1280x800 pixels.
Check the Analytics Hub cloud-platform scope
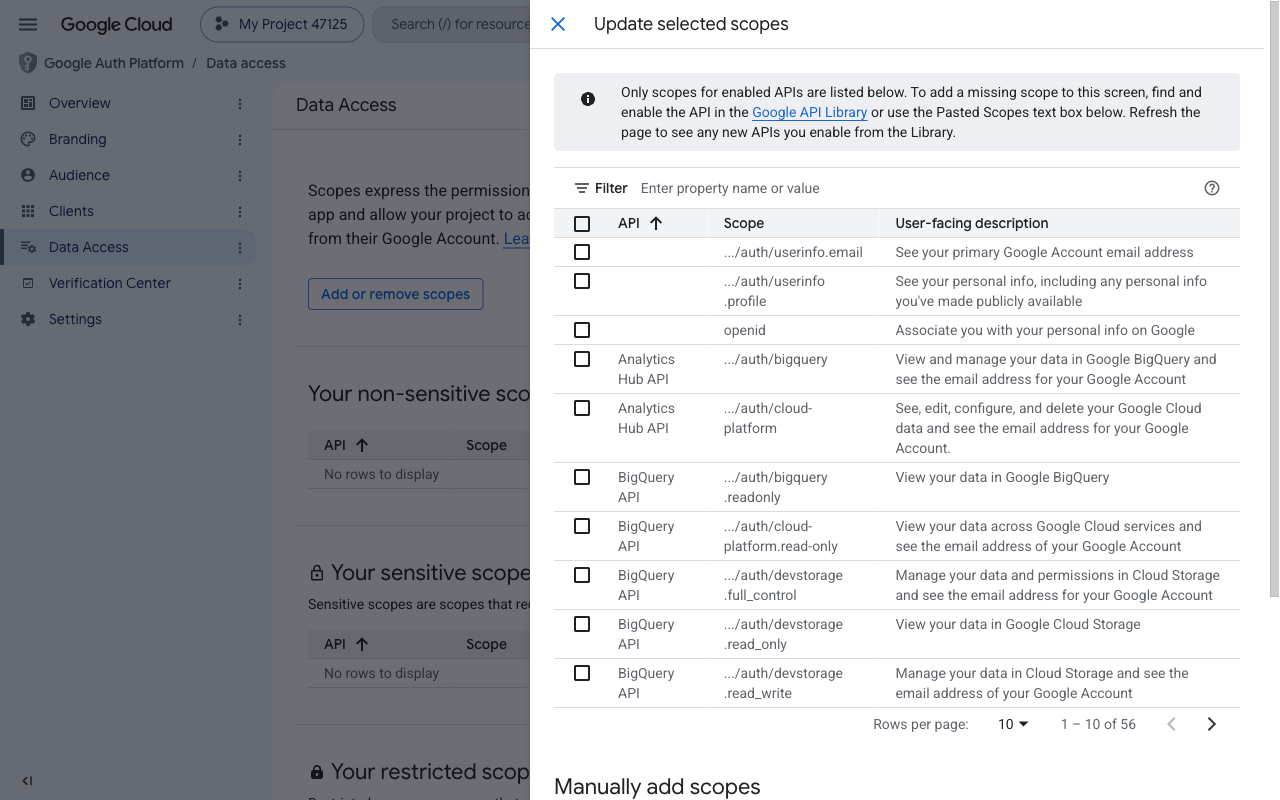(x=582, y=408)
